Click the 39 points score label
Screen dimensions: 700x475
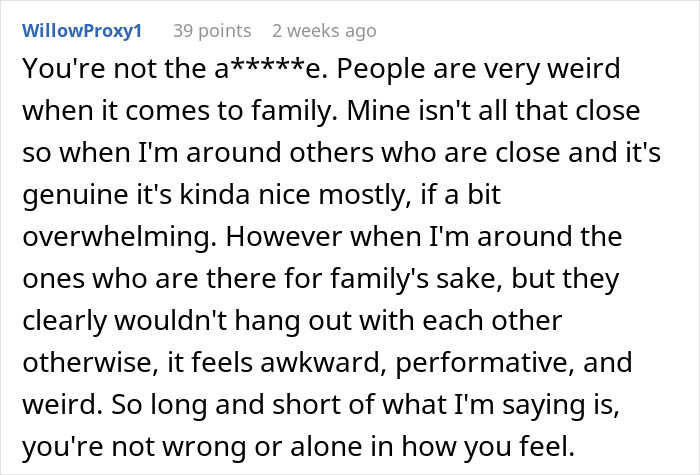click(212, 31)
